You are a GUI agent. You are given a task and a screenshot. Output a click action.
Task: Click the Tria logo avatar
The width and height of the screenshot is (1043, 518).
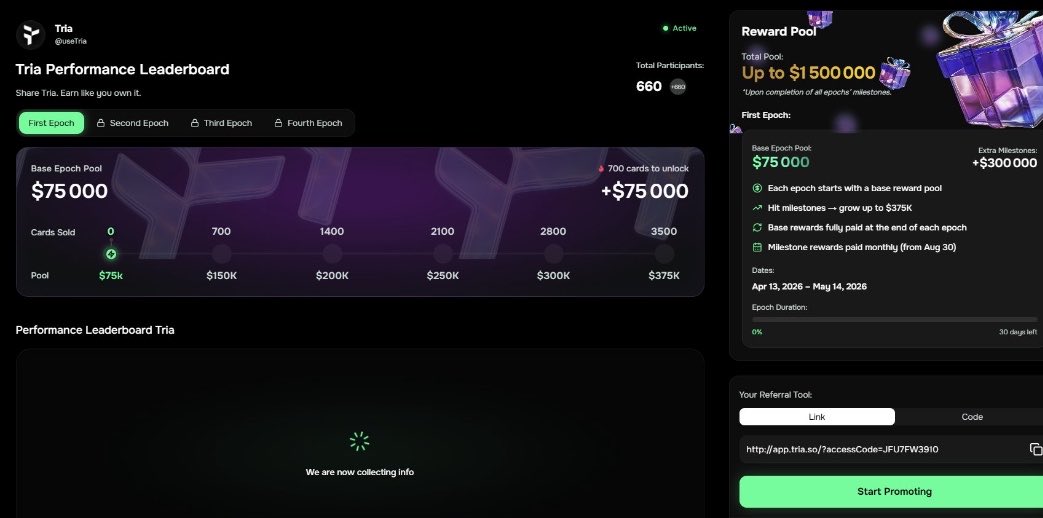(x=31, y=35)
